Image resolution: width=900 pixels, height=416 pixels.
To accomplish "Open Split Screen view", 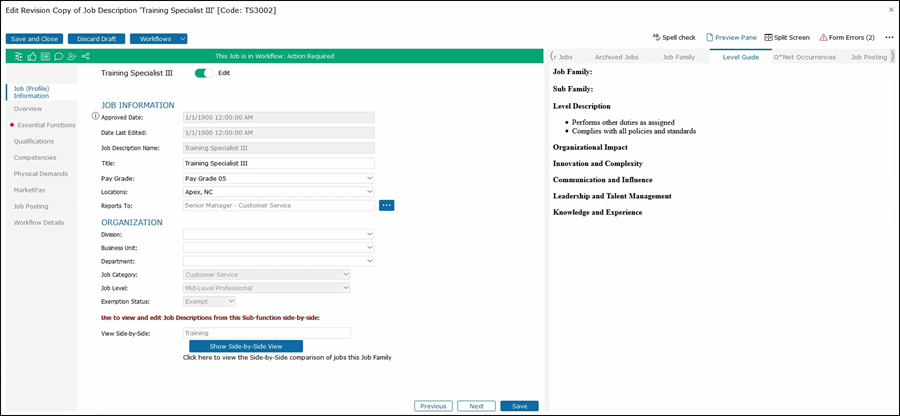I will click(787, 37).
